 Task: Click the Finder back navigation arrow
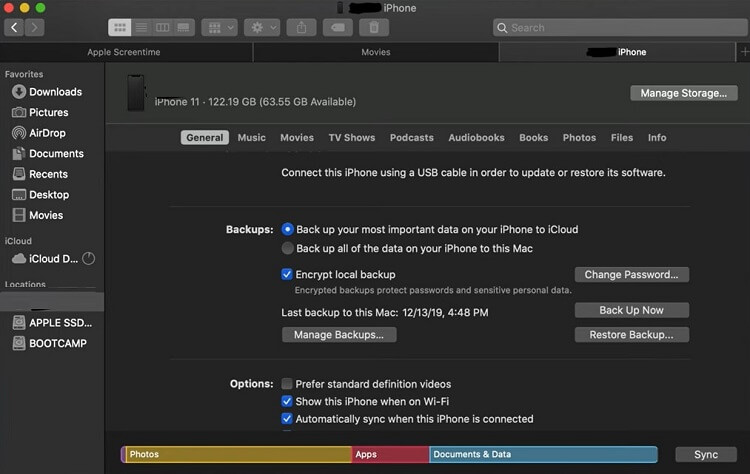point(14,28)
